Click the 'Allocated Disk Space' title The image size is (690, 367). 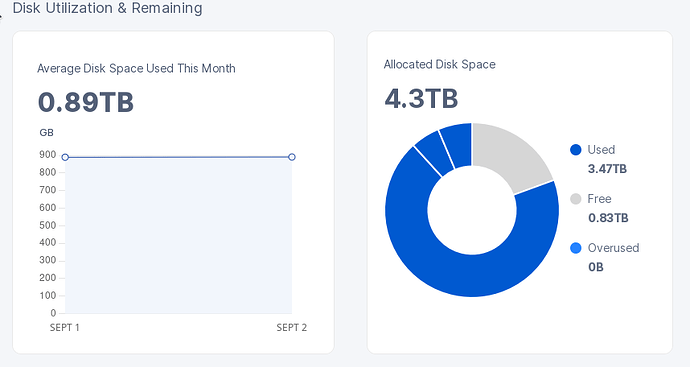click(440, 65)
